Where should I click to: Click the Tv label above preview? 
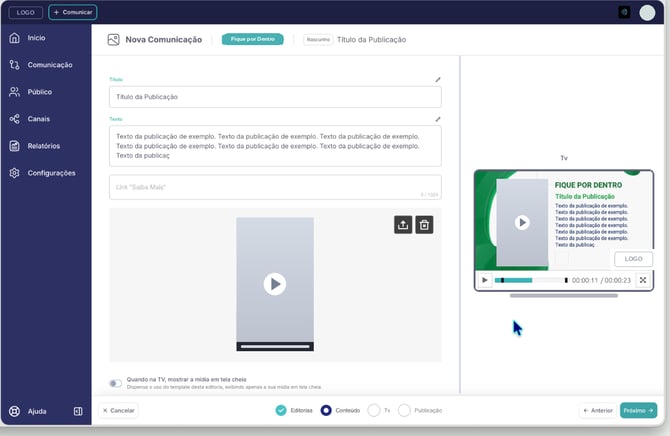click(x=564, y=158)
